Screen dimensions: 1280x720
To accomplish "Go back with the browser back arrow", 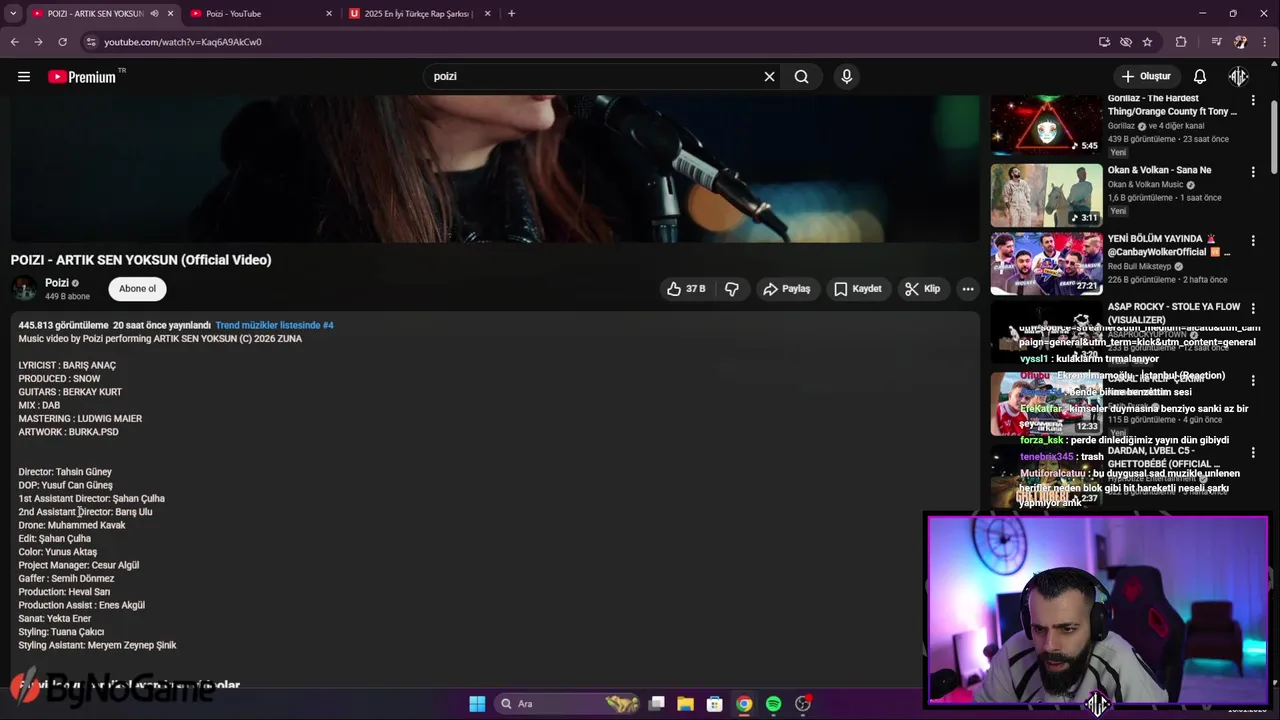I will pos(14,42).
